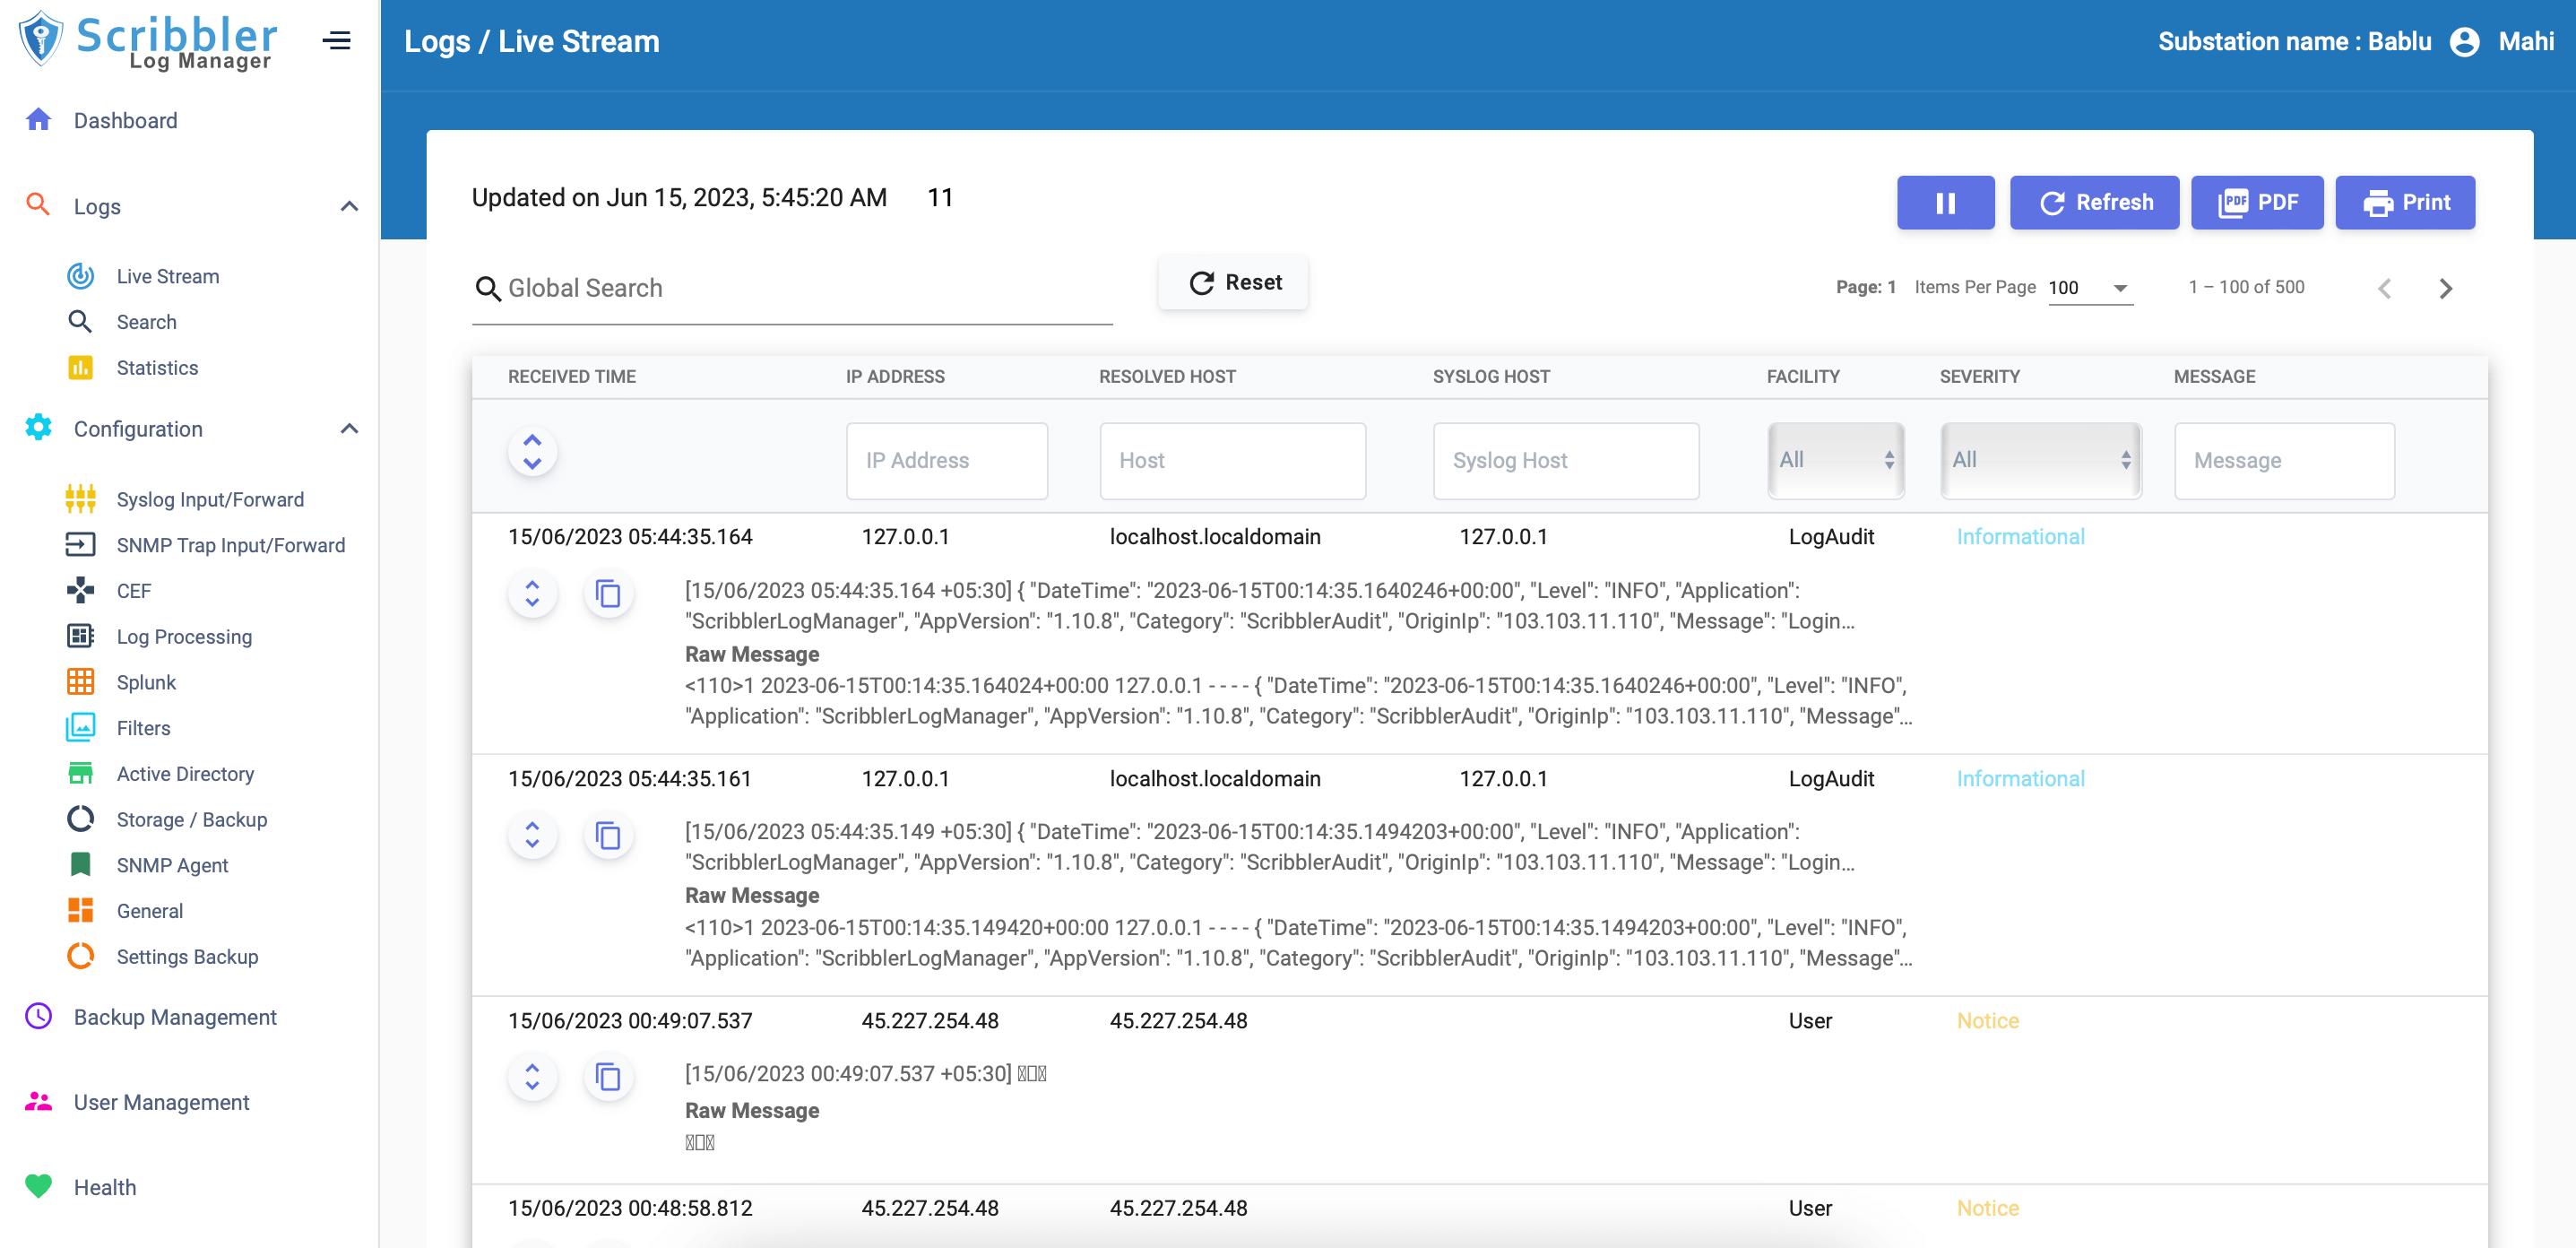This screenshot has height=1248, width=2576.
Task: Open Settings Backup from sidebar
Action: tap(186, 956)
